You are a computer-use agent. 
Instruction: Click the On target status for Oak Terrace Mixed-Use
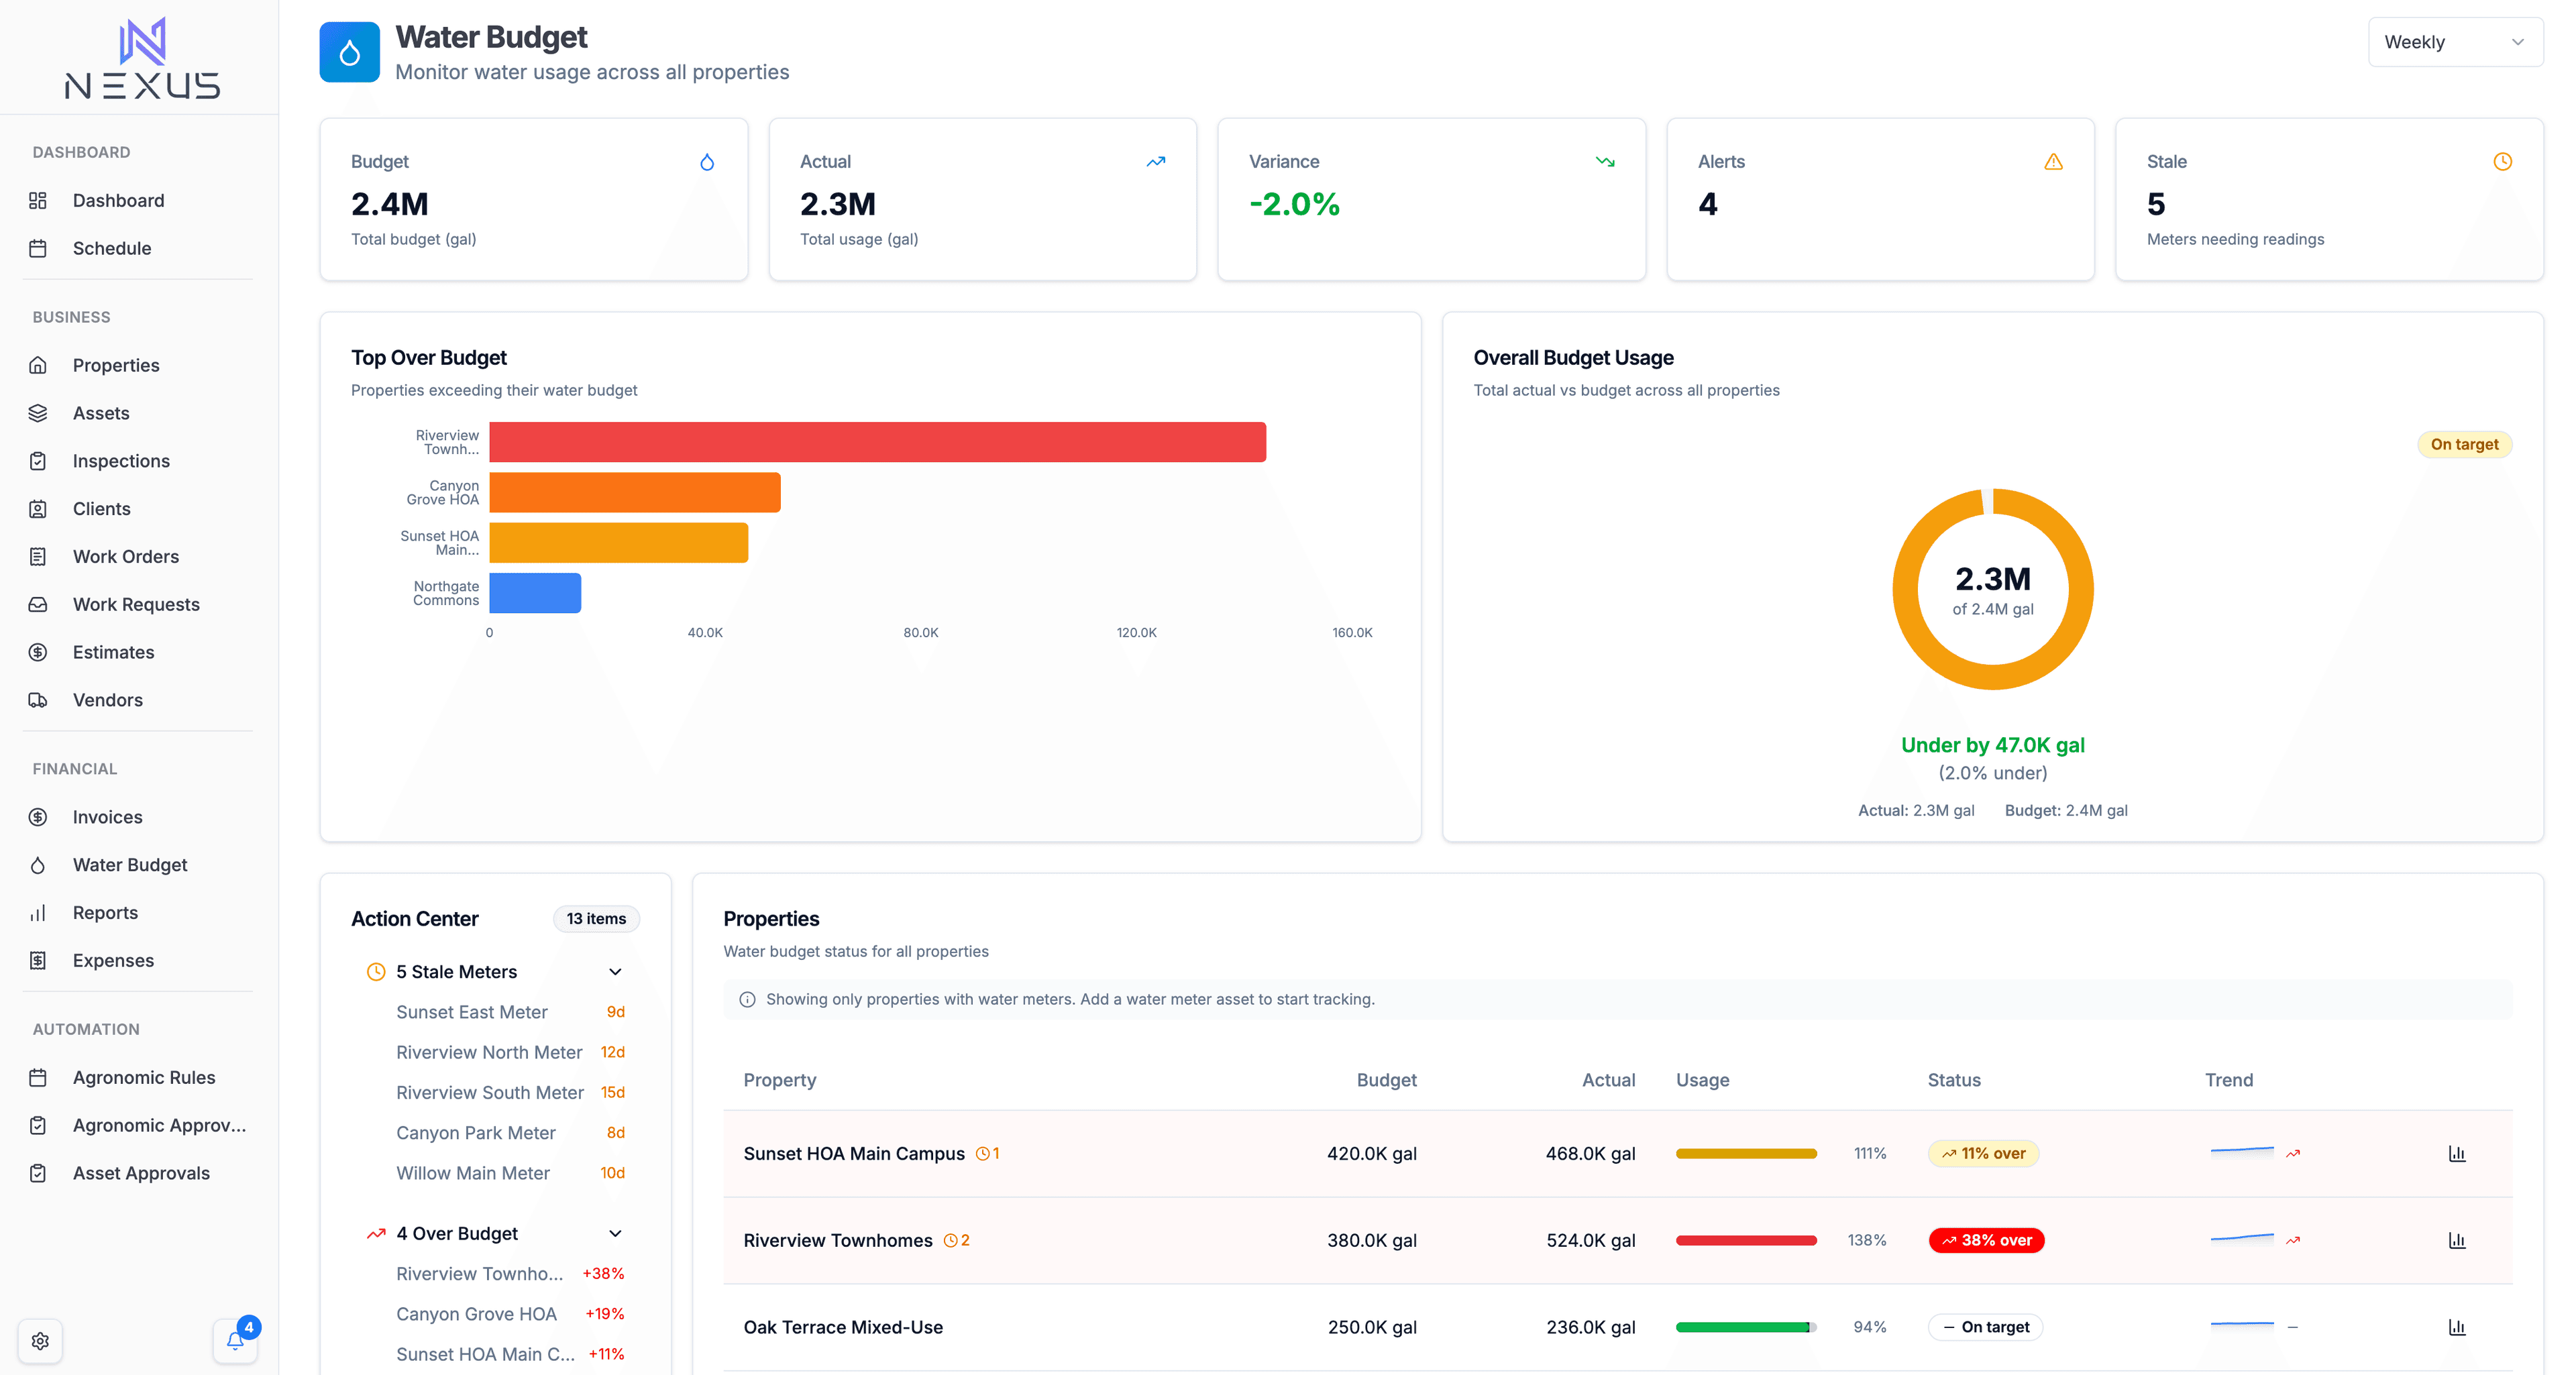click(1986, 1327)
